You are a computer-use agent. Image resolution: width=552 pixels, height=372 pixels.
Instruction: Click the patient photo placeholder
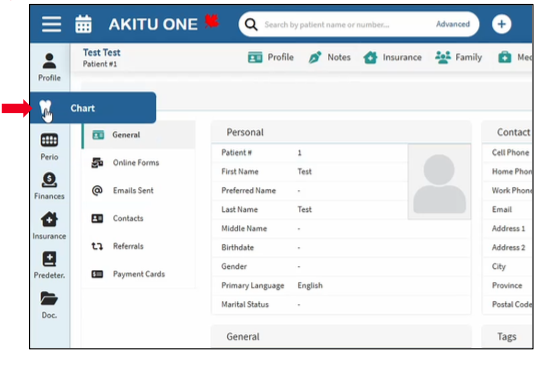pos(439,182)
